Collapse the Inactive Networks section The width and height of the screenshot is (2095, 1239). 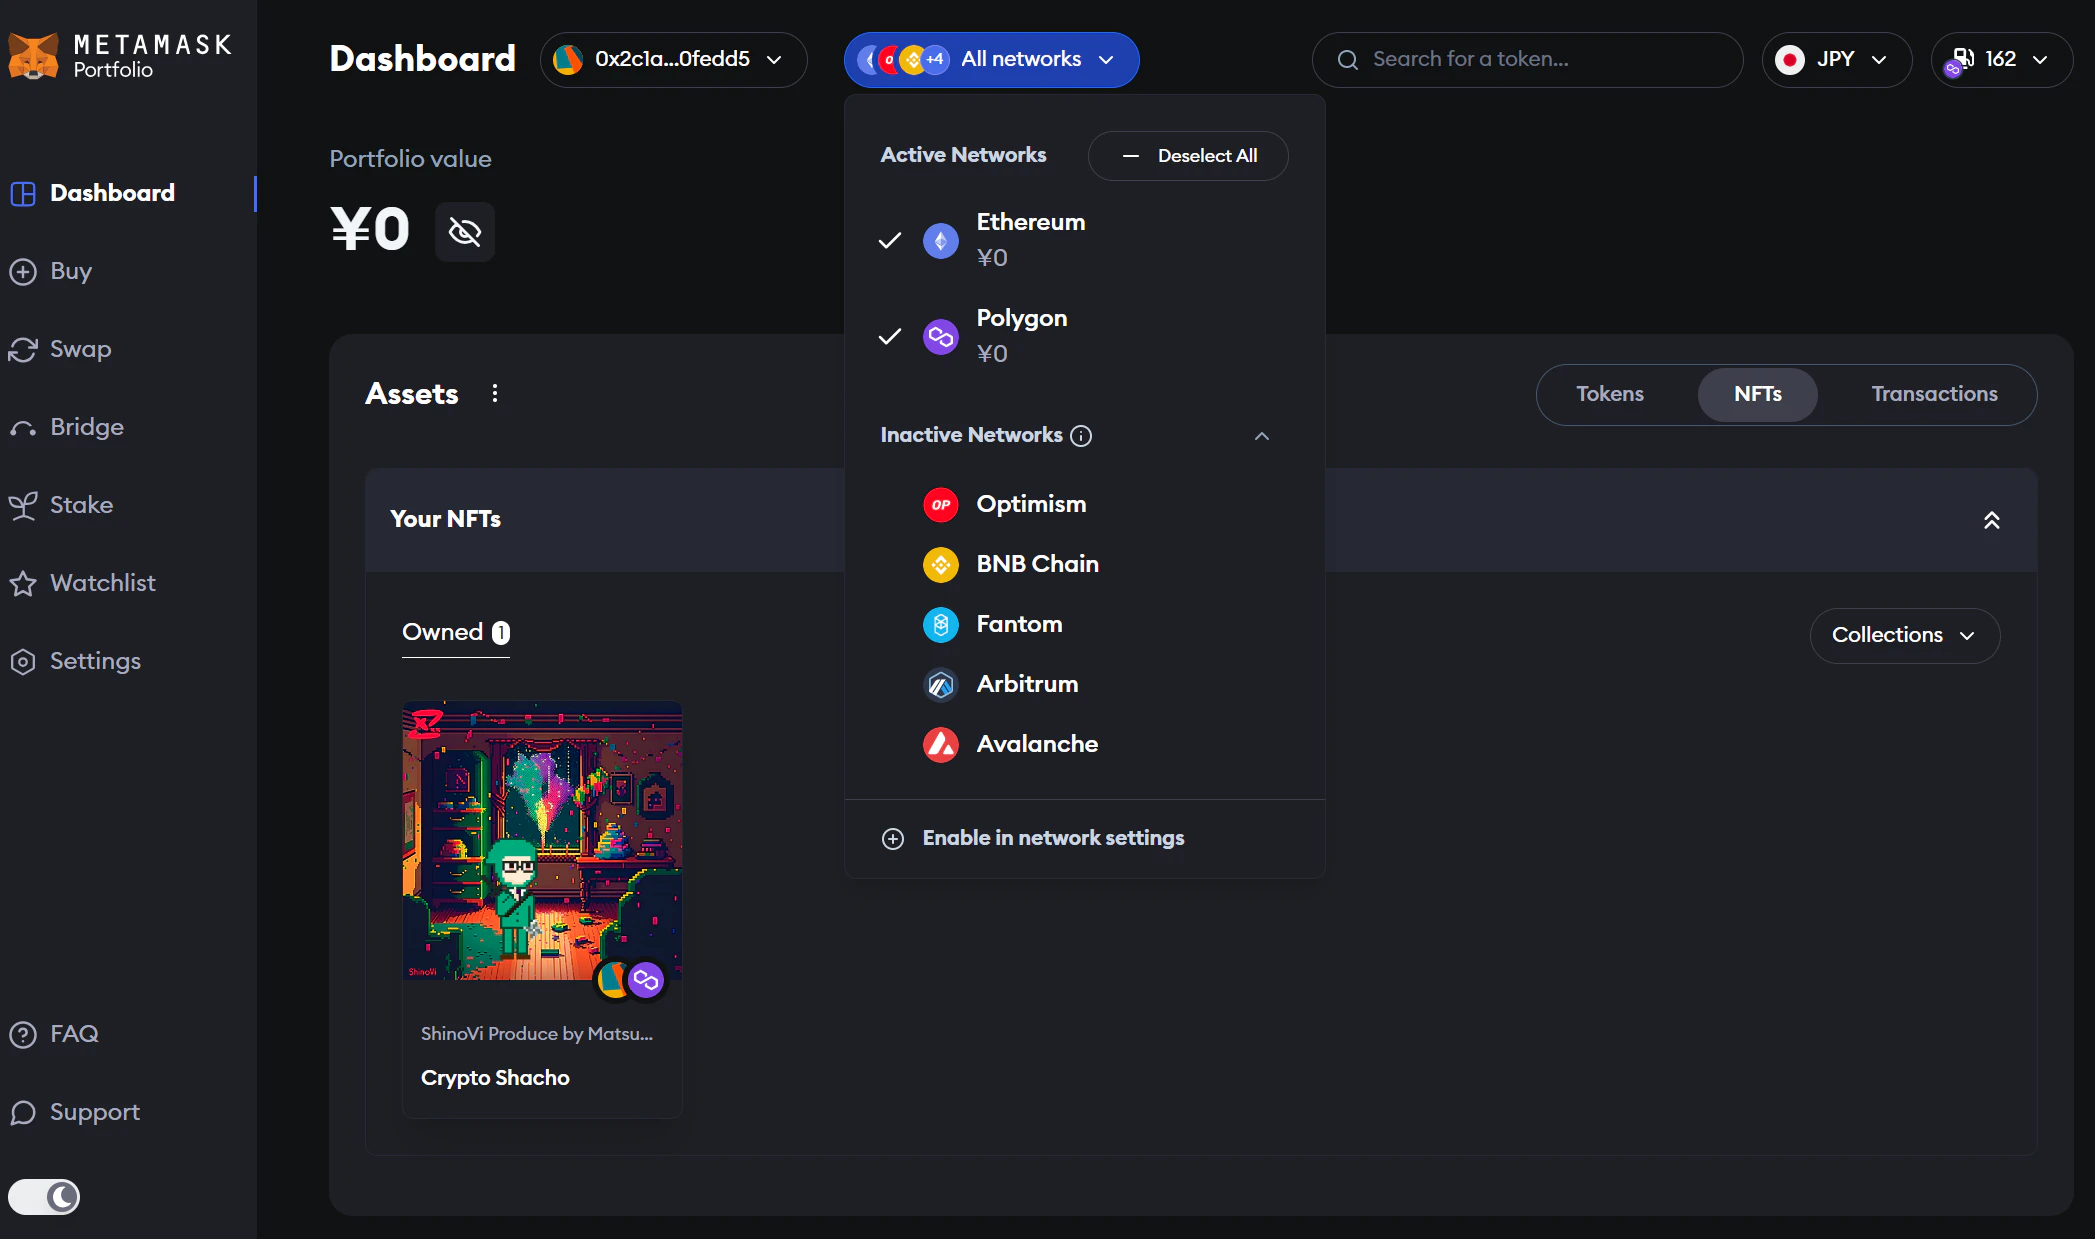(1262, 436)
